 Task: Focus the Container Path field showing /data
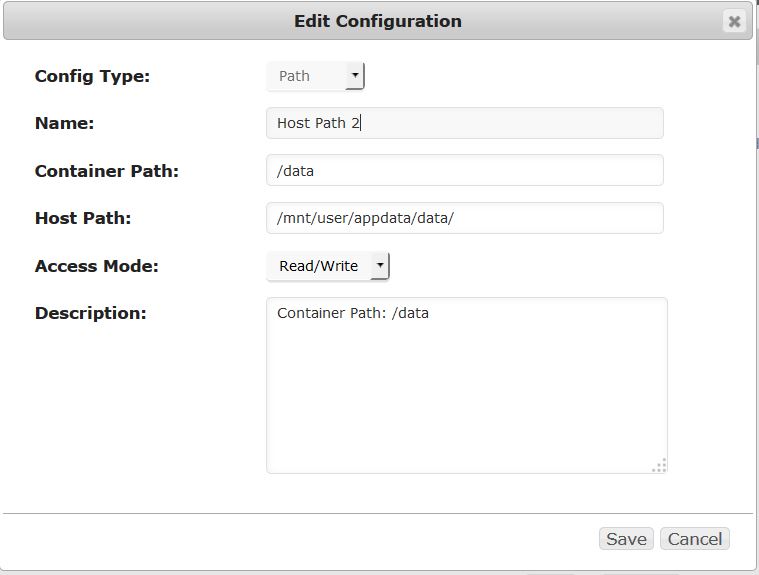465,170
